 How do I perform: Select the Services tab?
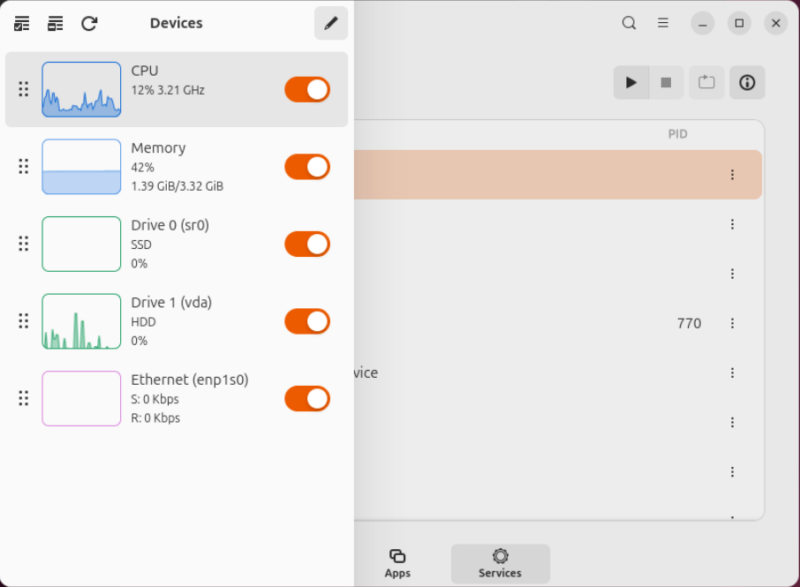point(500,562)
